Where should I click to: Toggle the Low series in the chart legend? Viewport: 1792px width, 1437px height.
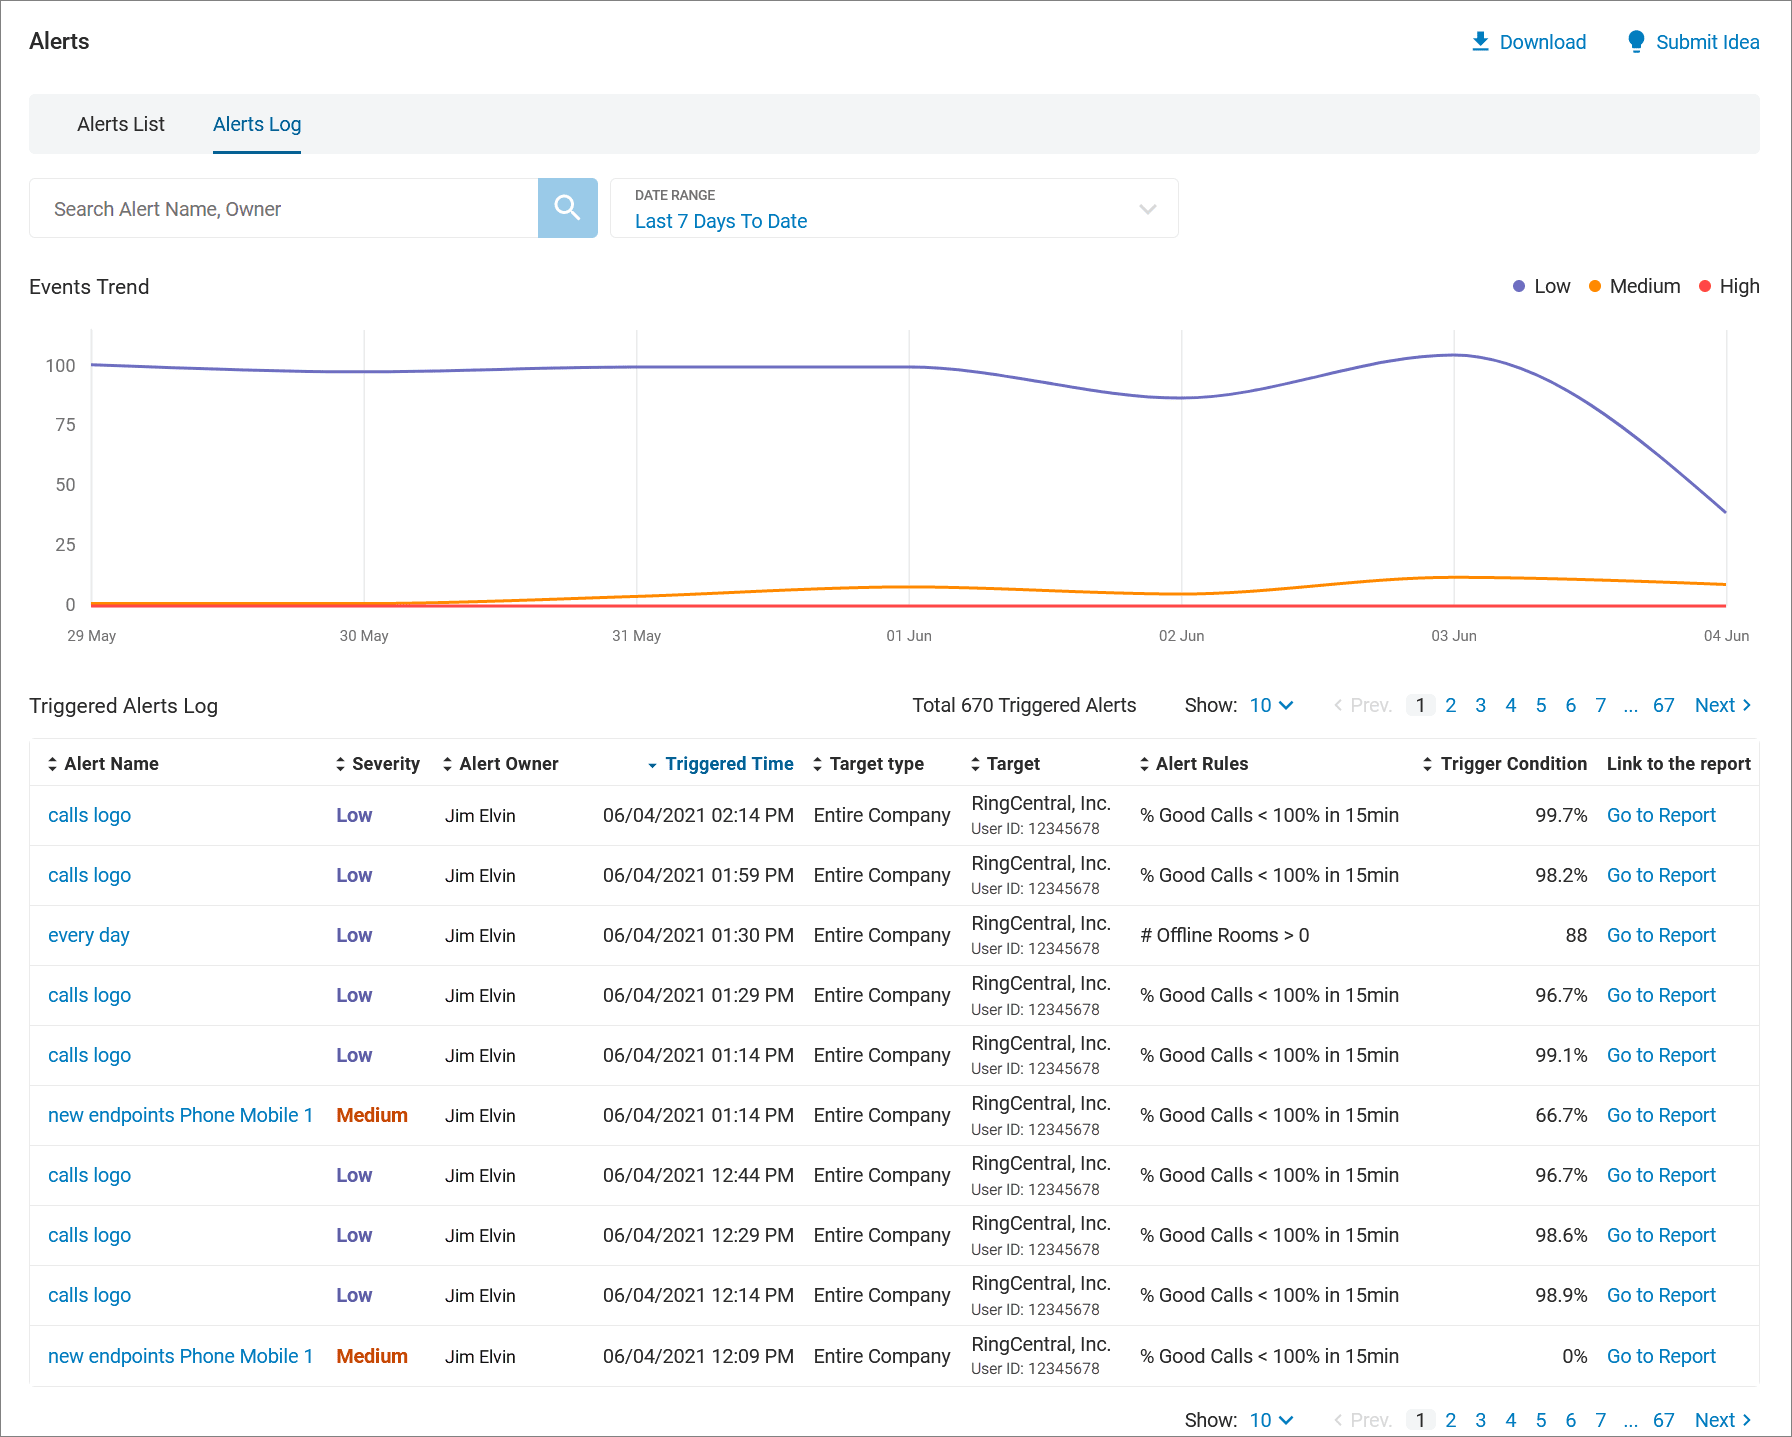pyautogui.click(x=1540, y=286)
